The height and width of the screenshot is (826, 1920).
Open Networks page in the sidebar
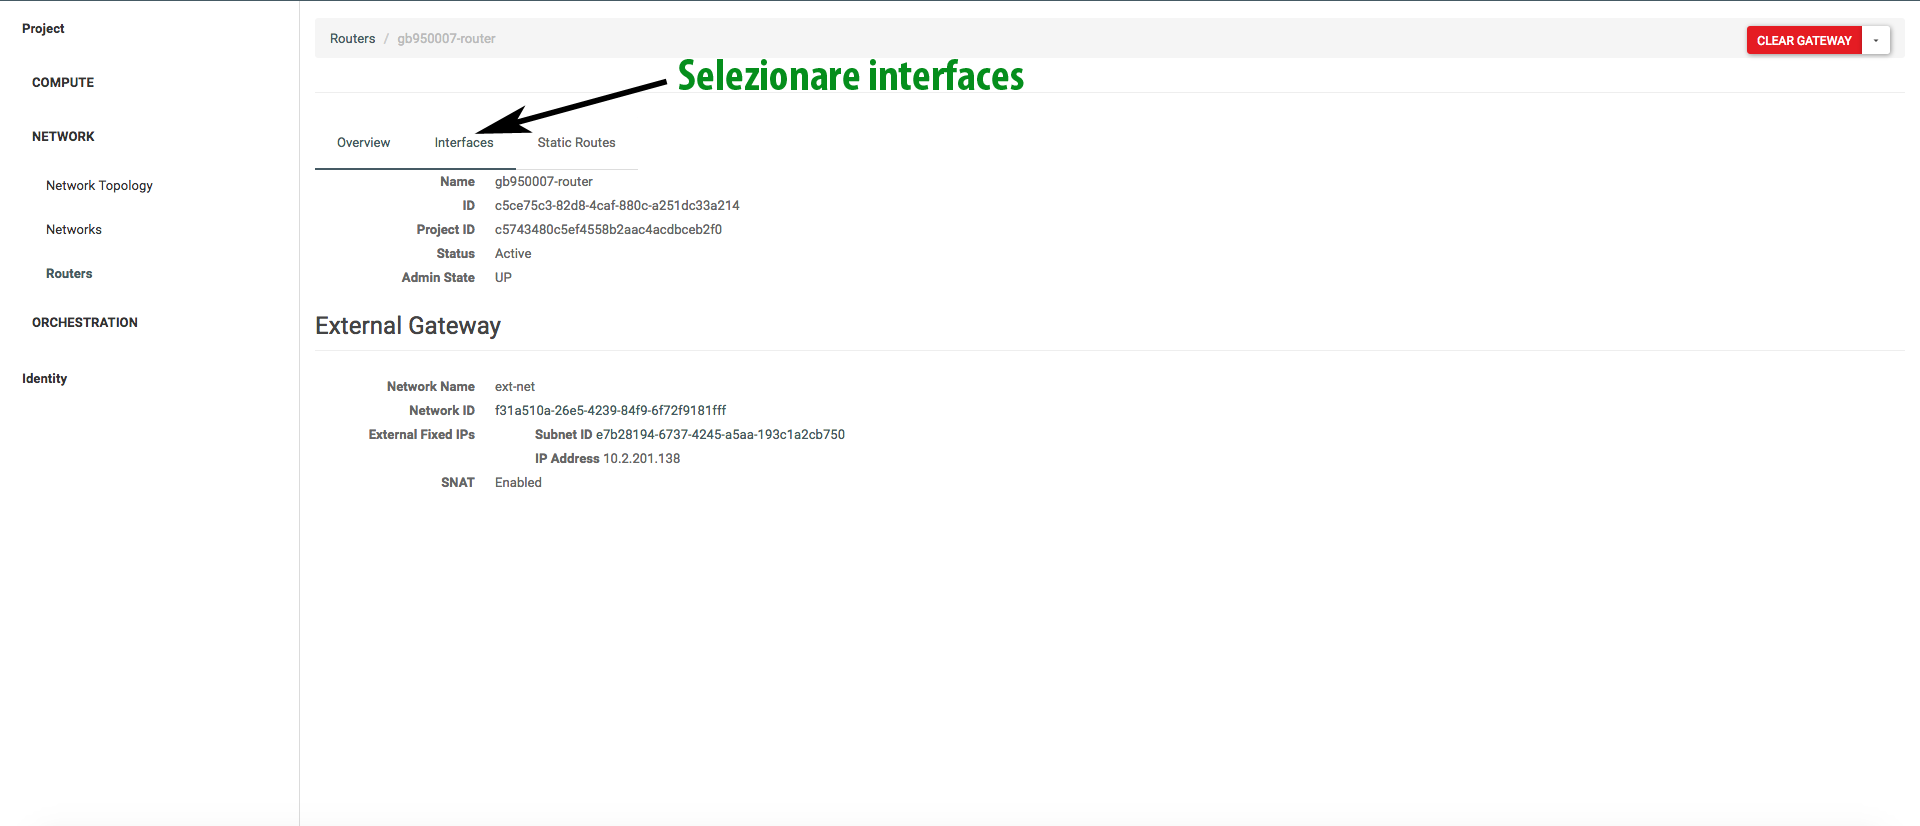[74, 230]
